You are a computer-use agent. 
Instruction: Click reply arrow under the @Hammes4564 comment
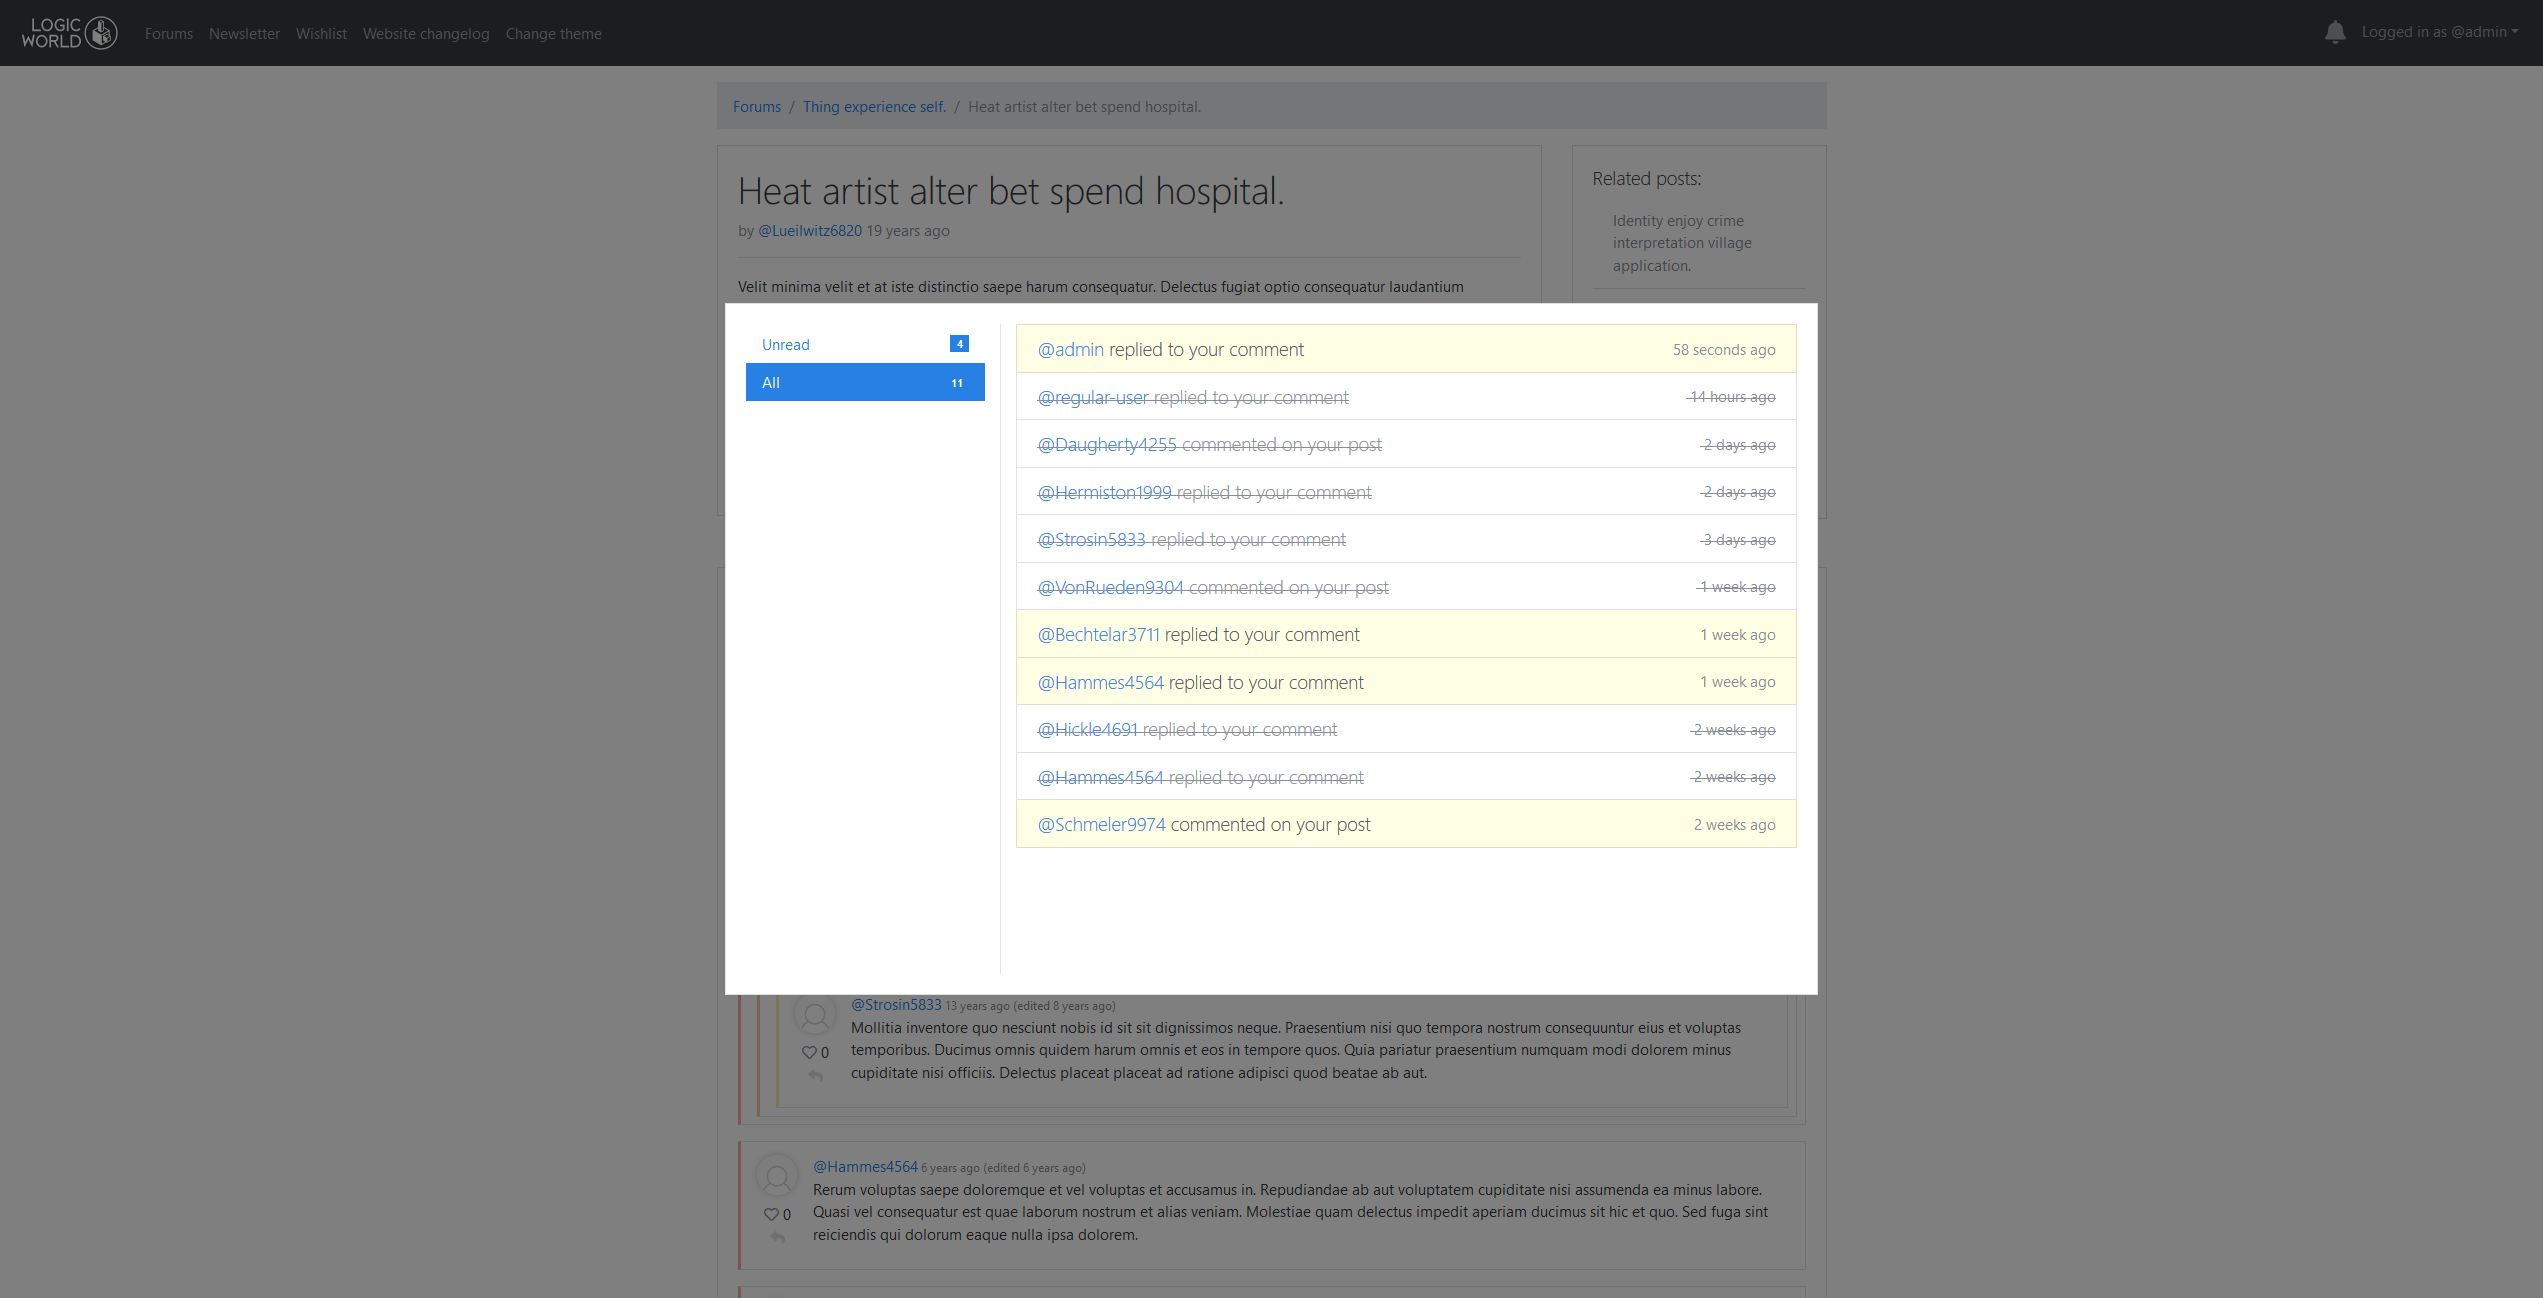[778, 1238]
